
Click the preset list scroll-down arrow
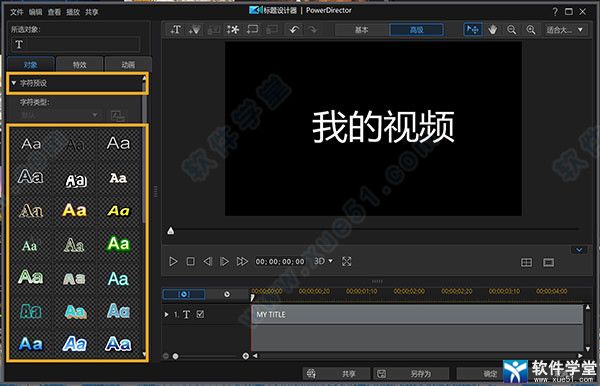pos(144,355)
